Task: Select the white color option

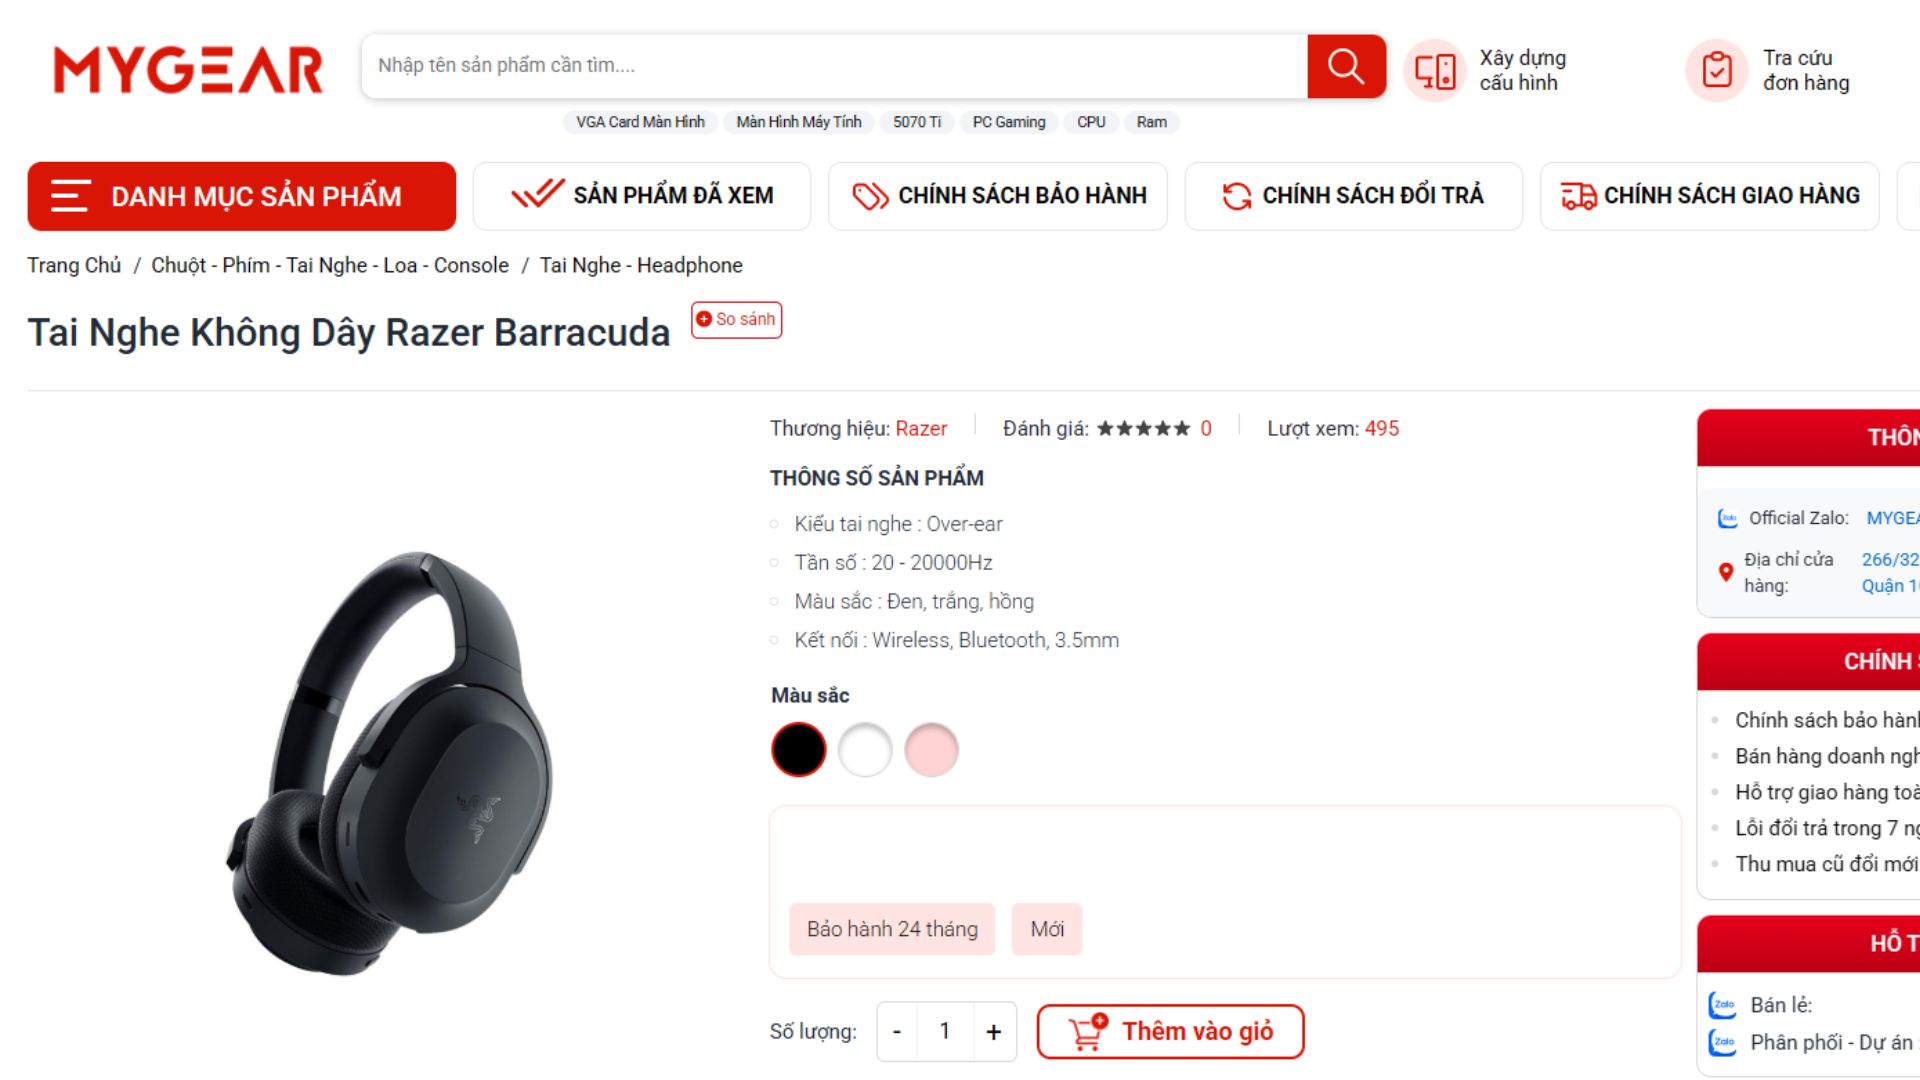Action: pos(865,750)
